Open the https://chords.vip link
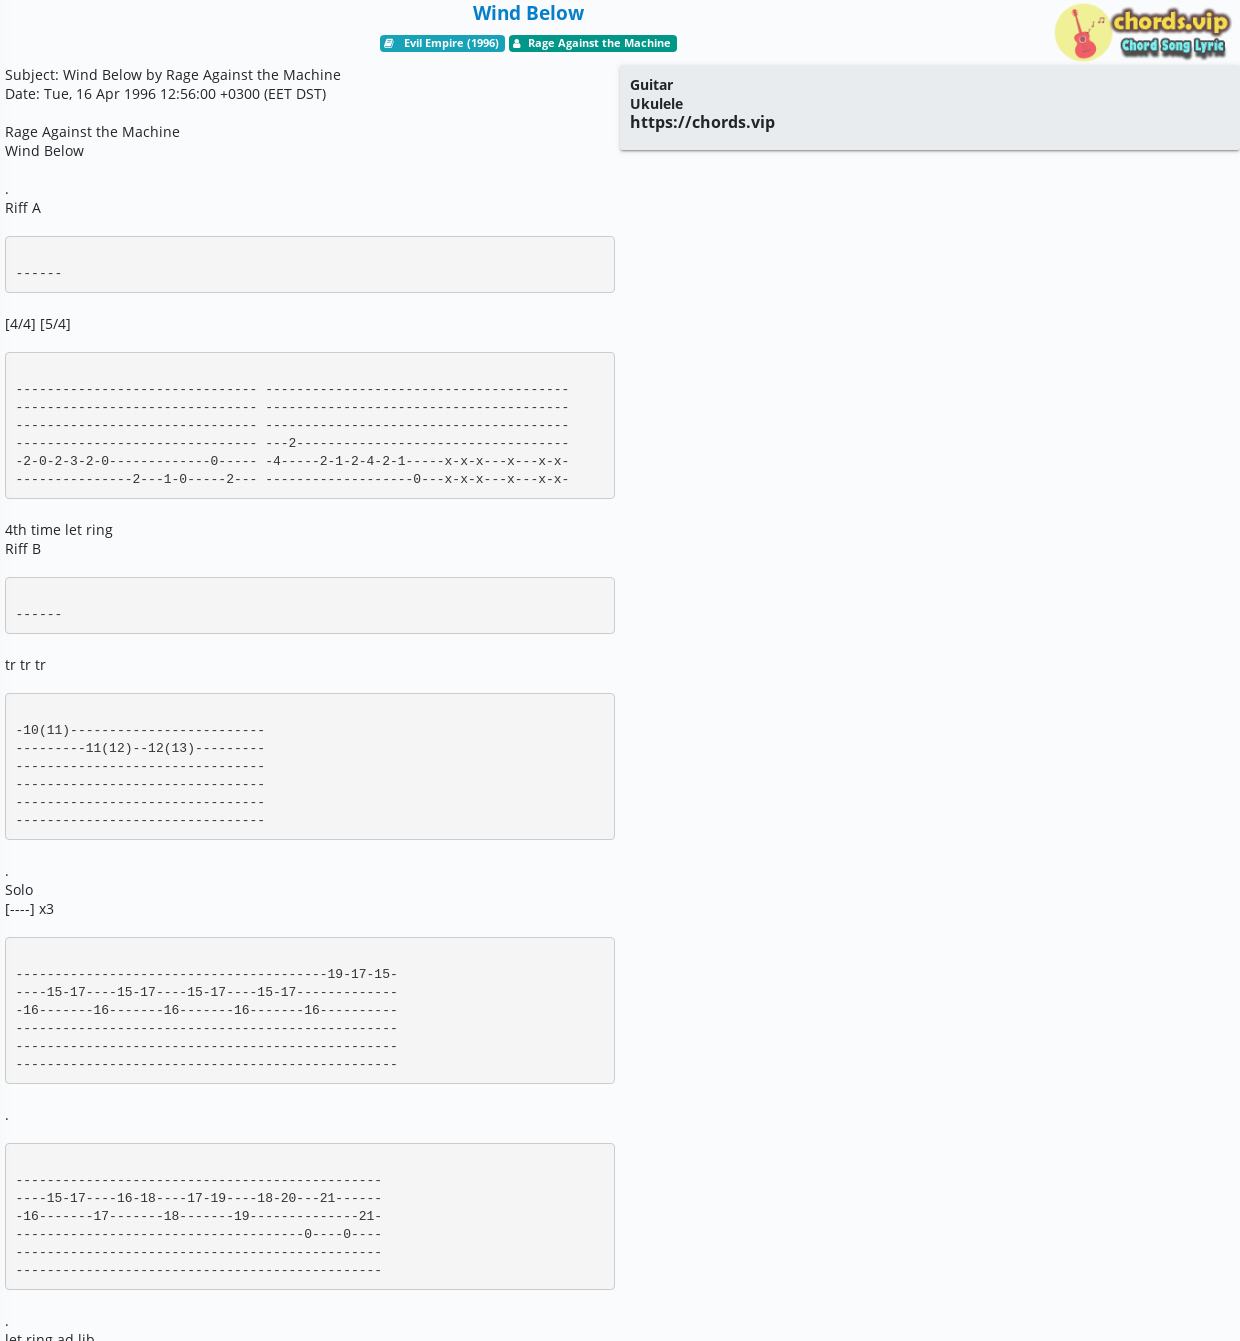This screenshot has width=1240, height=1341. (x=702, y=122)
